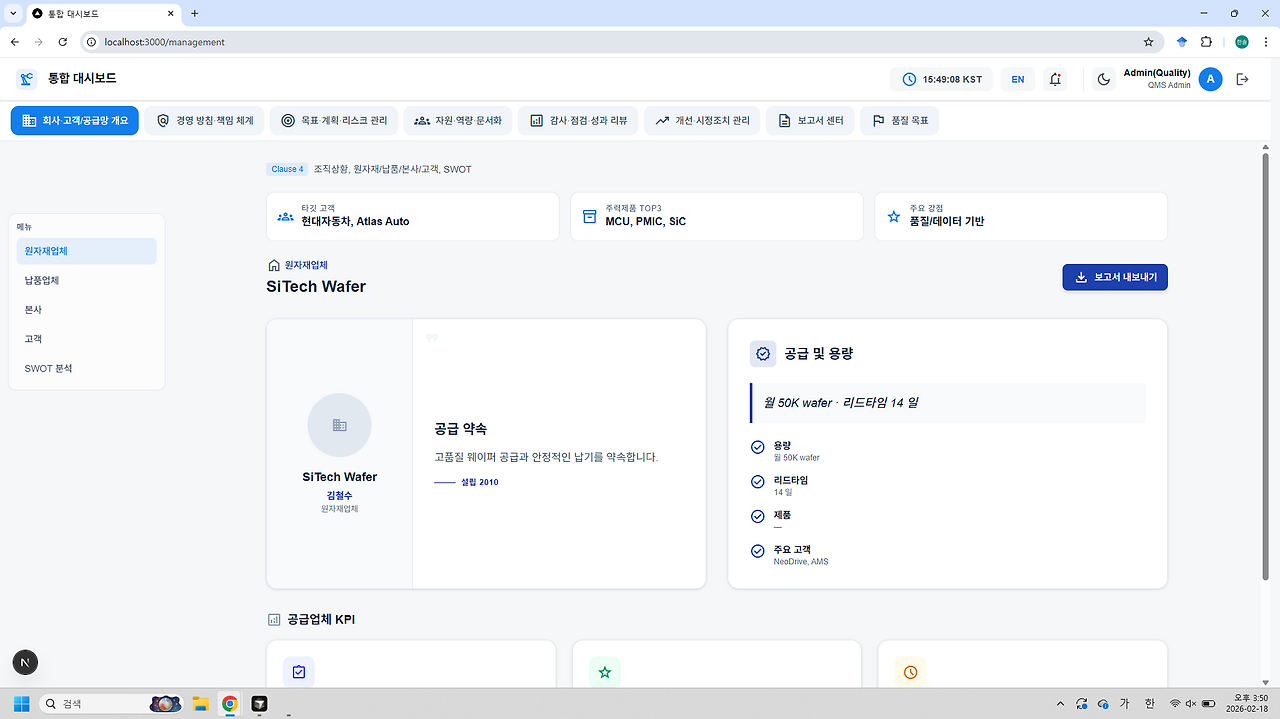This screenshot has height=719, width=1280.
Task: Open the blue A user avatar
Action: point(1210,79)
